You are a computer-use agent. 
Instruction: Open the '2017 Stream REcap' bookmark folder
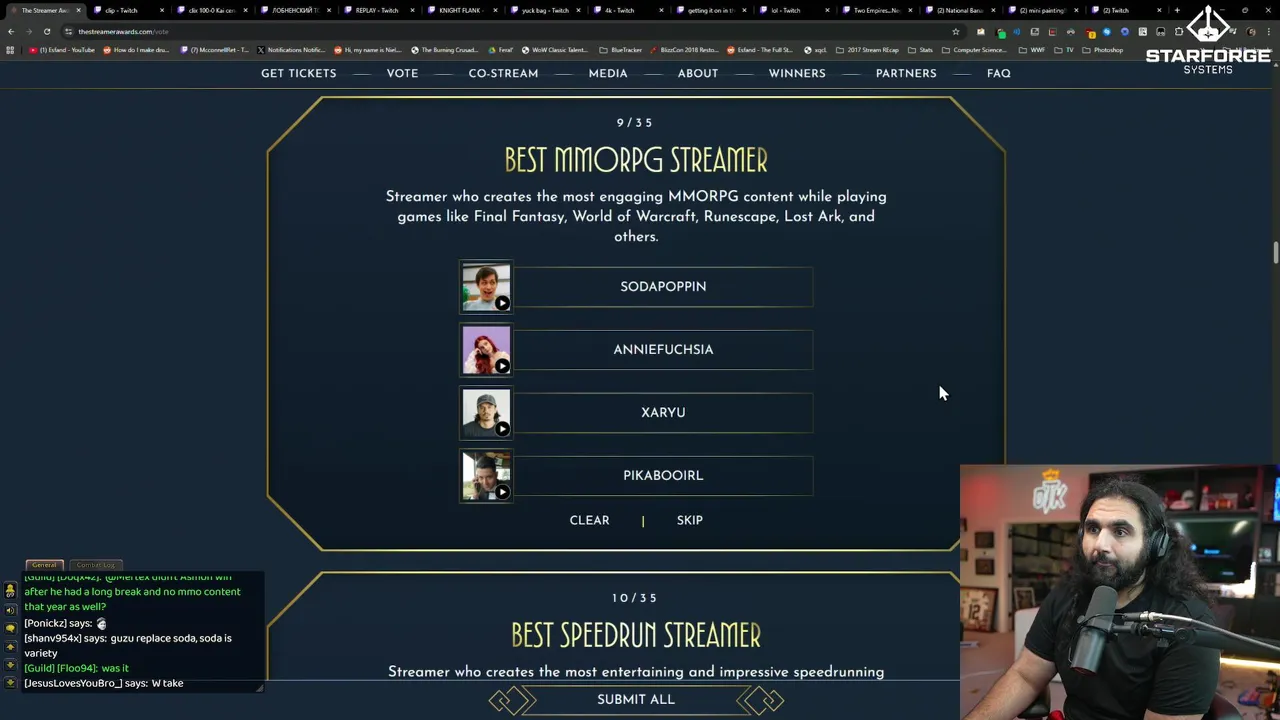pyautogui.click(x=868, y=50)
